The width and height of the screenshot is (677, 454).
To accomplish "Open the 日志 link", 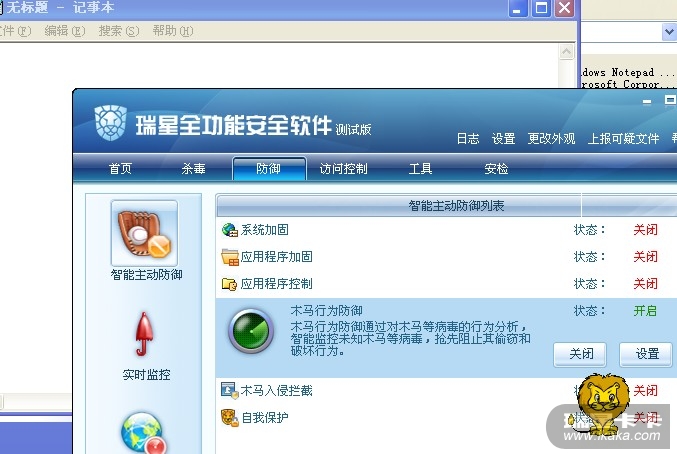I will point(468,139).
